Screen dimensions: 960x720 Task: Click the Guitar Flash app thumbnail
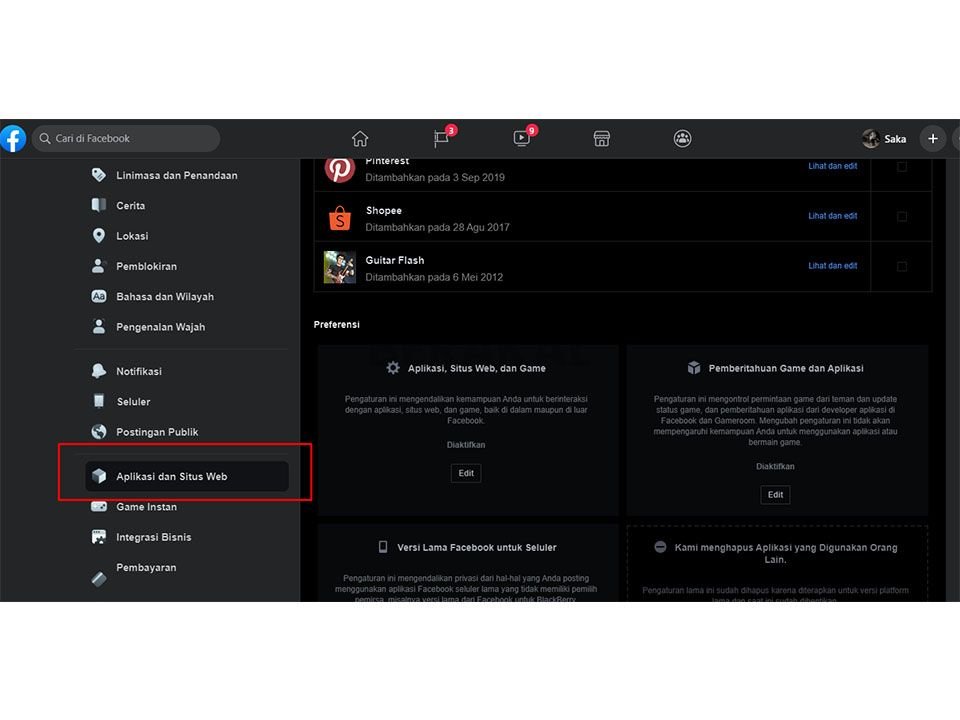(340, 267)
